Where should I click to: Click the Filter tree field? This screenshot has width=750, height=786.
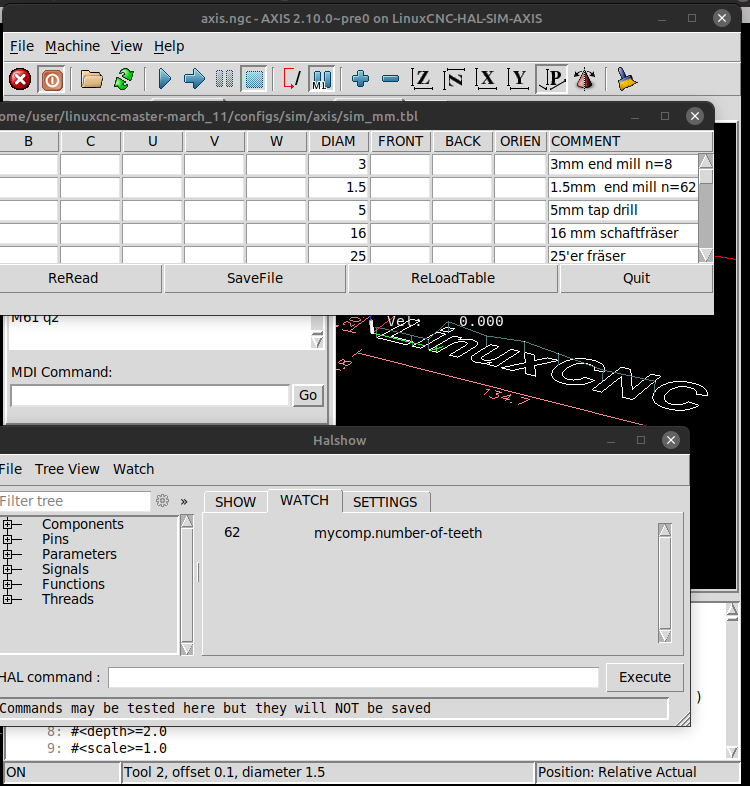[x=74, y=501]
